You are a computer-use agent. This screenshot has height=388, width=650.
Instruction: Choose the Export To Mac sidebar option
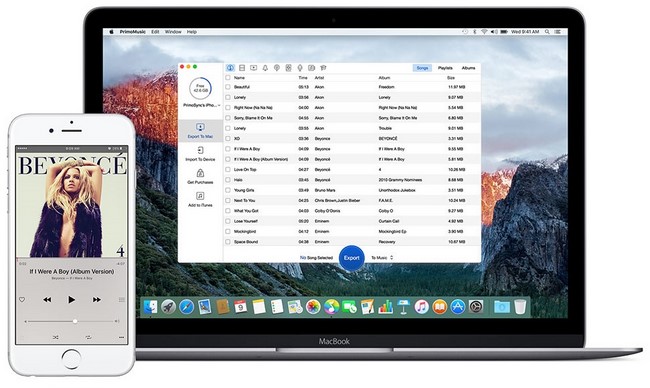(200, 131)
